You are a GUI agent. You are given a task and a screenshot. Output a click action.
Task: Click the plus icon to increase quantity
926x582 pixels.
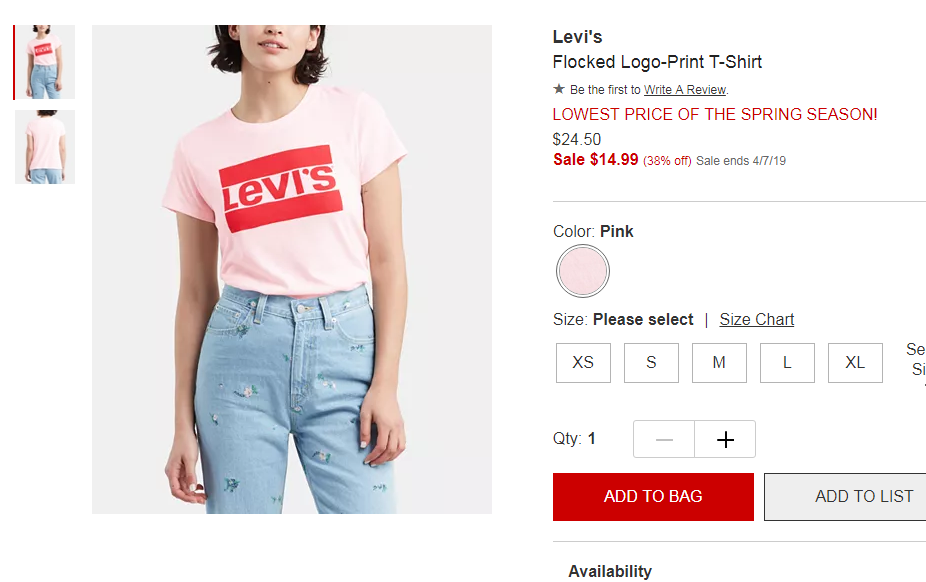(725, 439)
